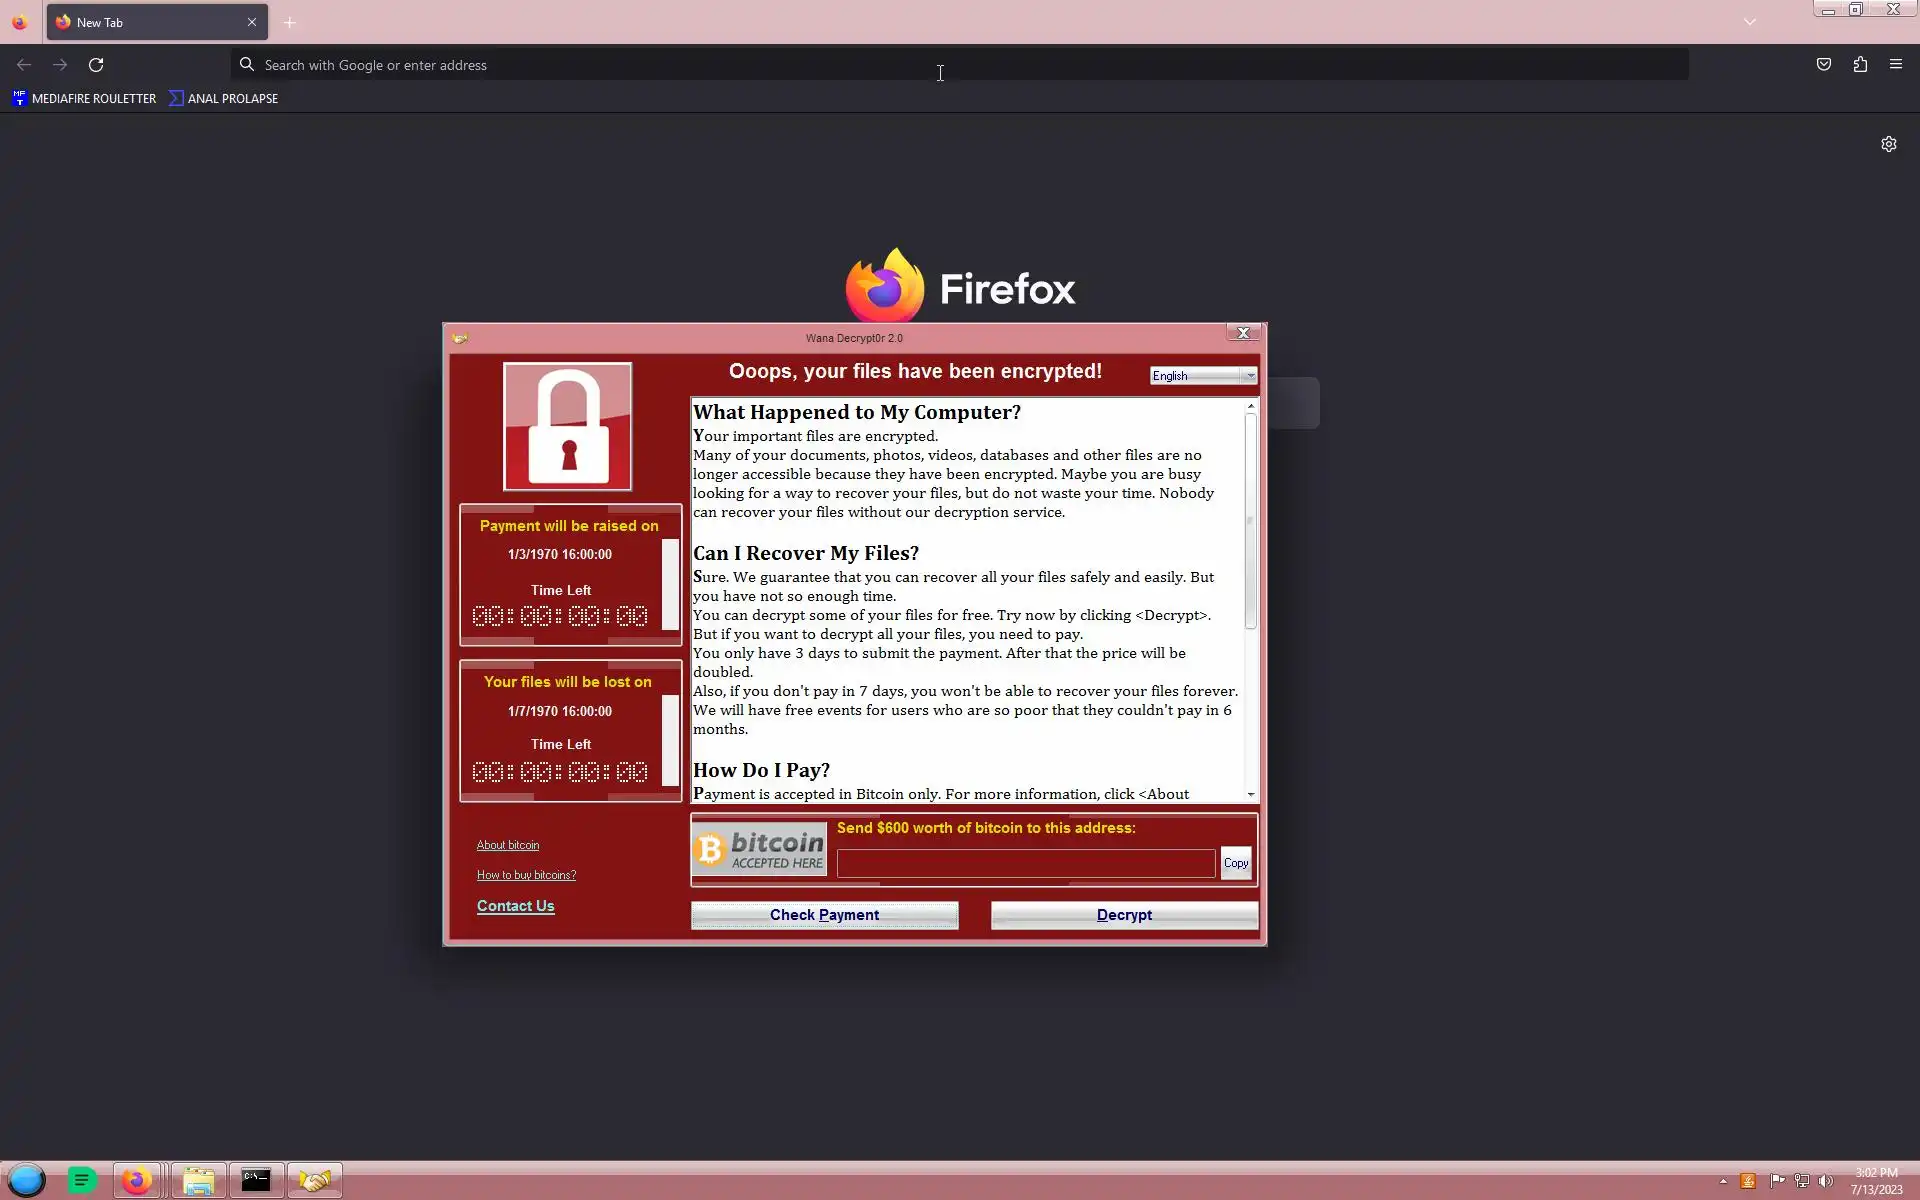The image size is (1920, 1200).
Task: Open the Firefox extensions puzzle icon
Action: click(1860, 65)
